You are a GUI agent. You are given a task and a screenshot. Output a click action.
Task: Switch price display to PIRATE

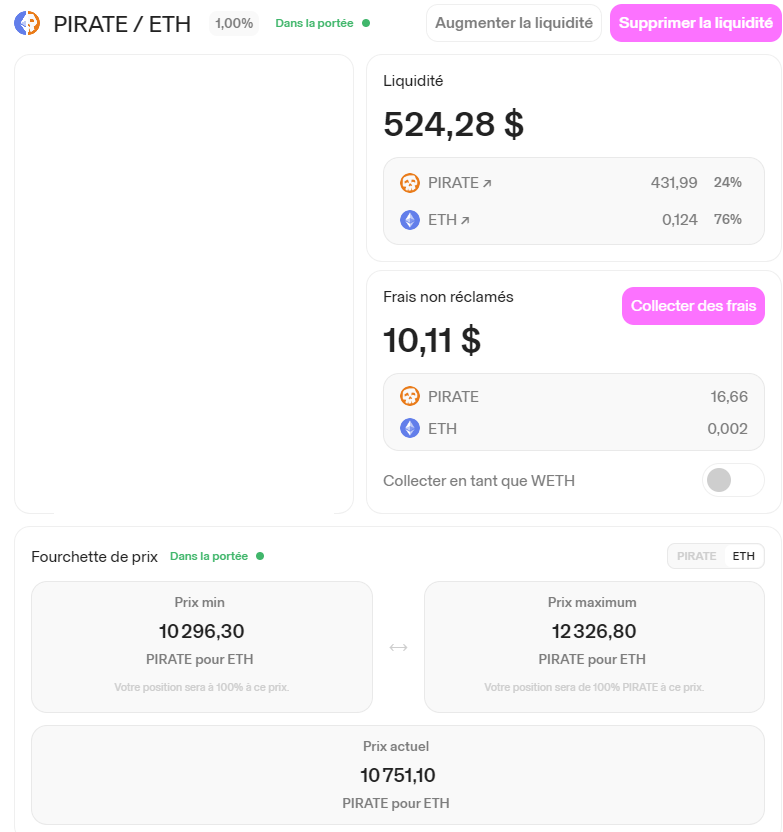coord(696,556)
